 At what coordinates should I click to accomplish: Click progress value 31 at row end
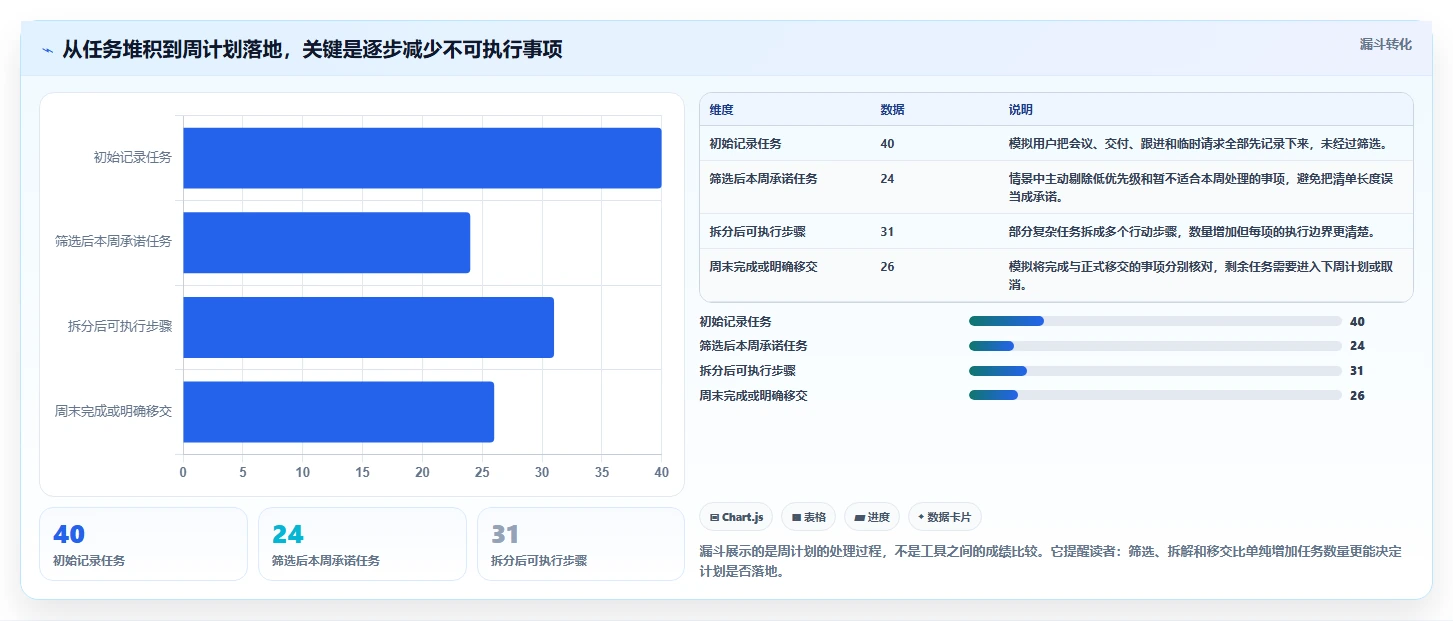click(x=1357, y=371)
